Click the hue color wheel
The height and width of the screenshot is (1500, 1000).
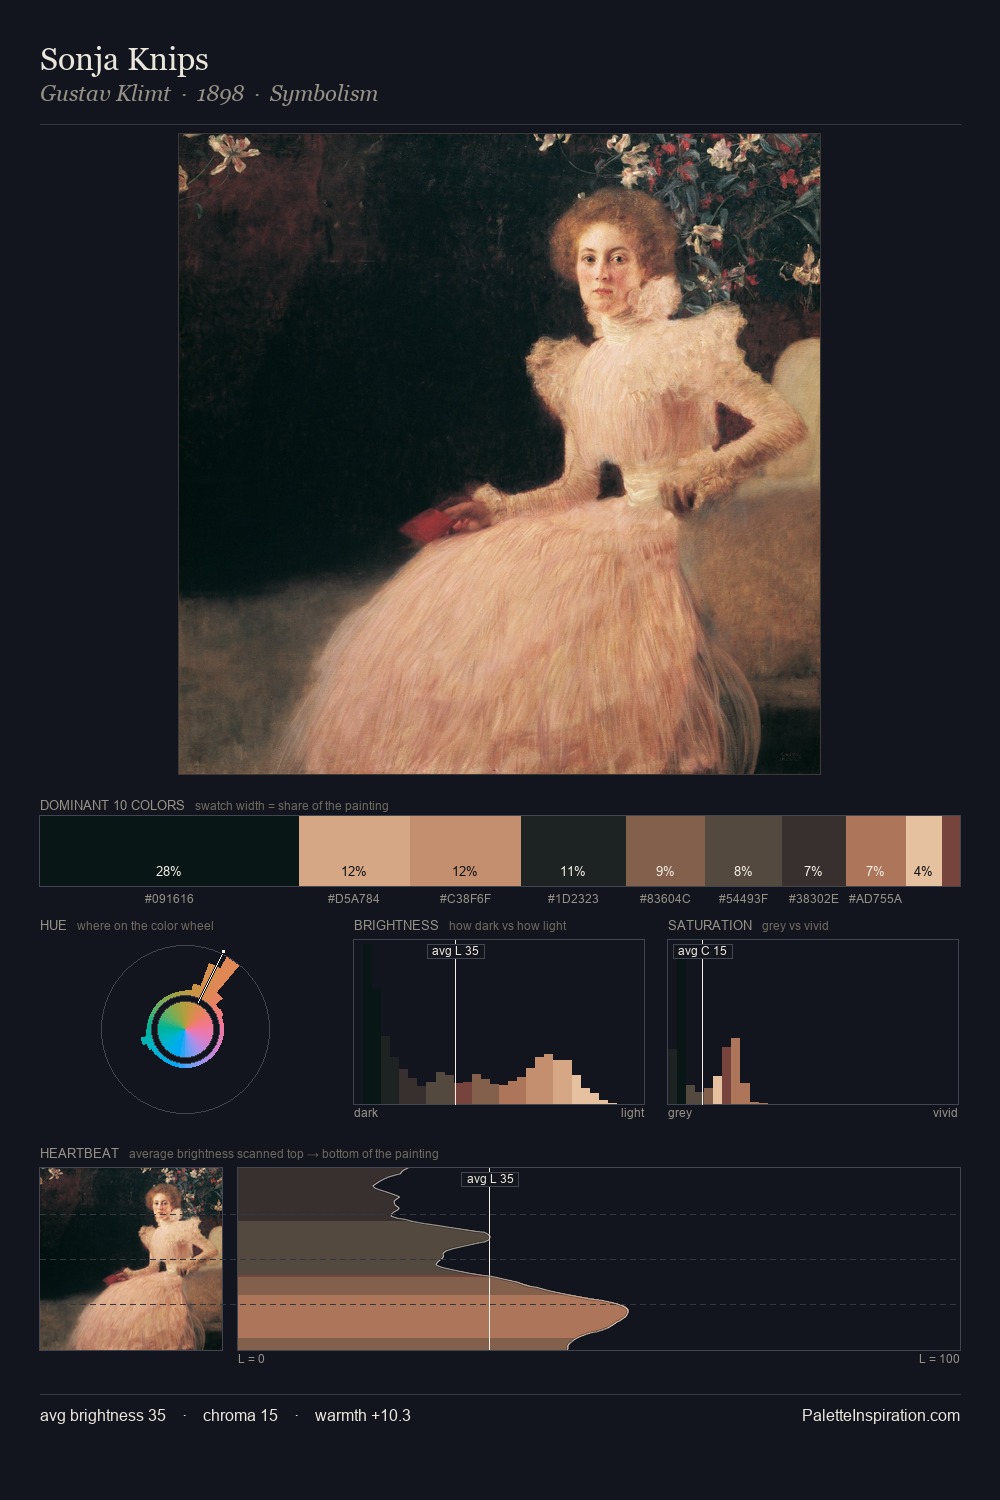pyautogui.click(x=185, y=1028)
